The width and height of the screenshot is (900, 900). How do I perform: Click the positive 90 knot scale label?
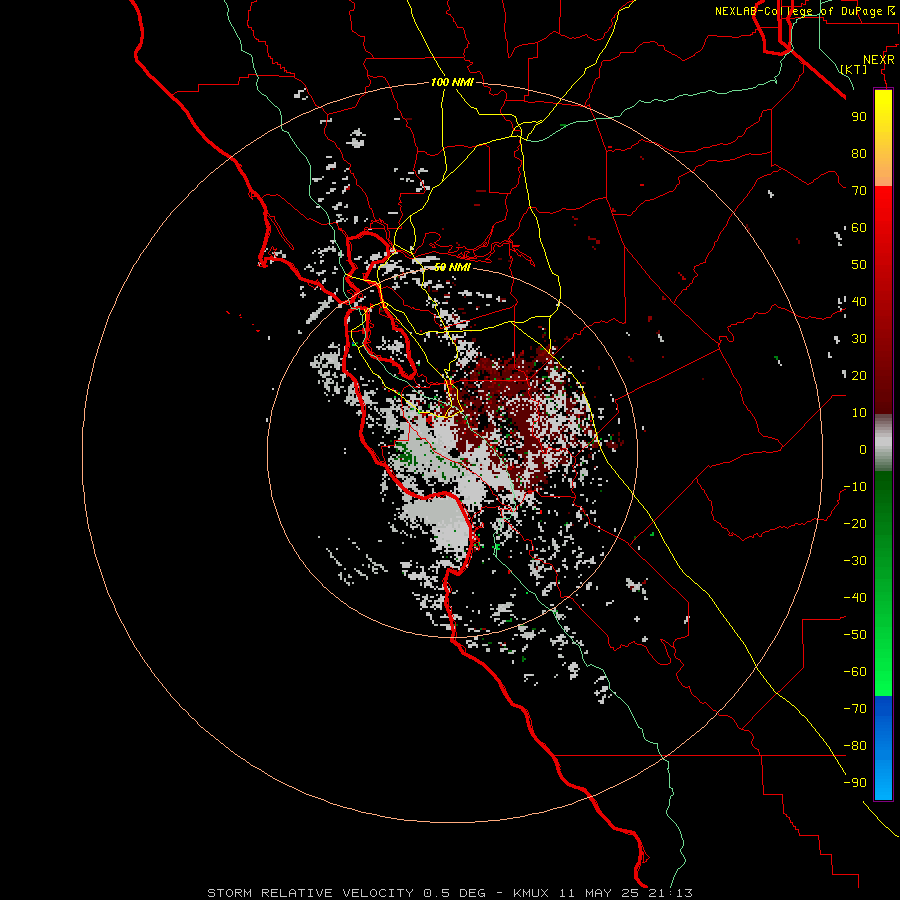859,117
